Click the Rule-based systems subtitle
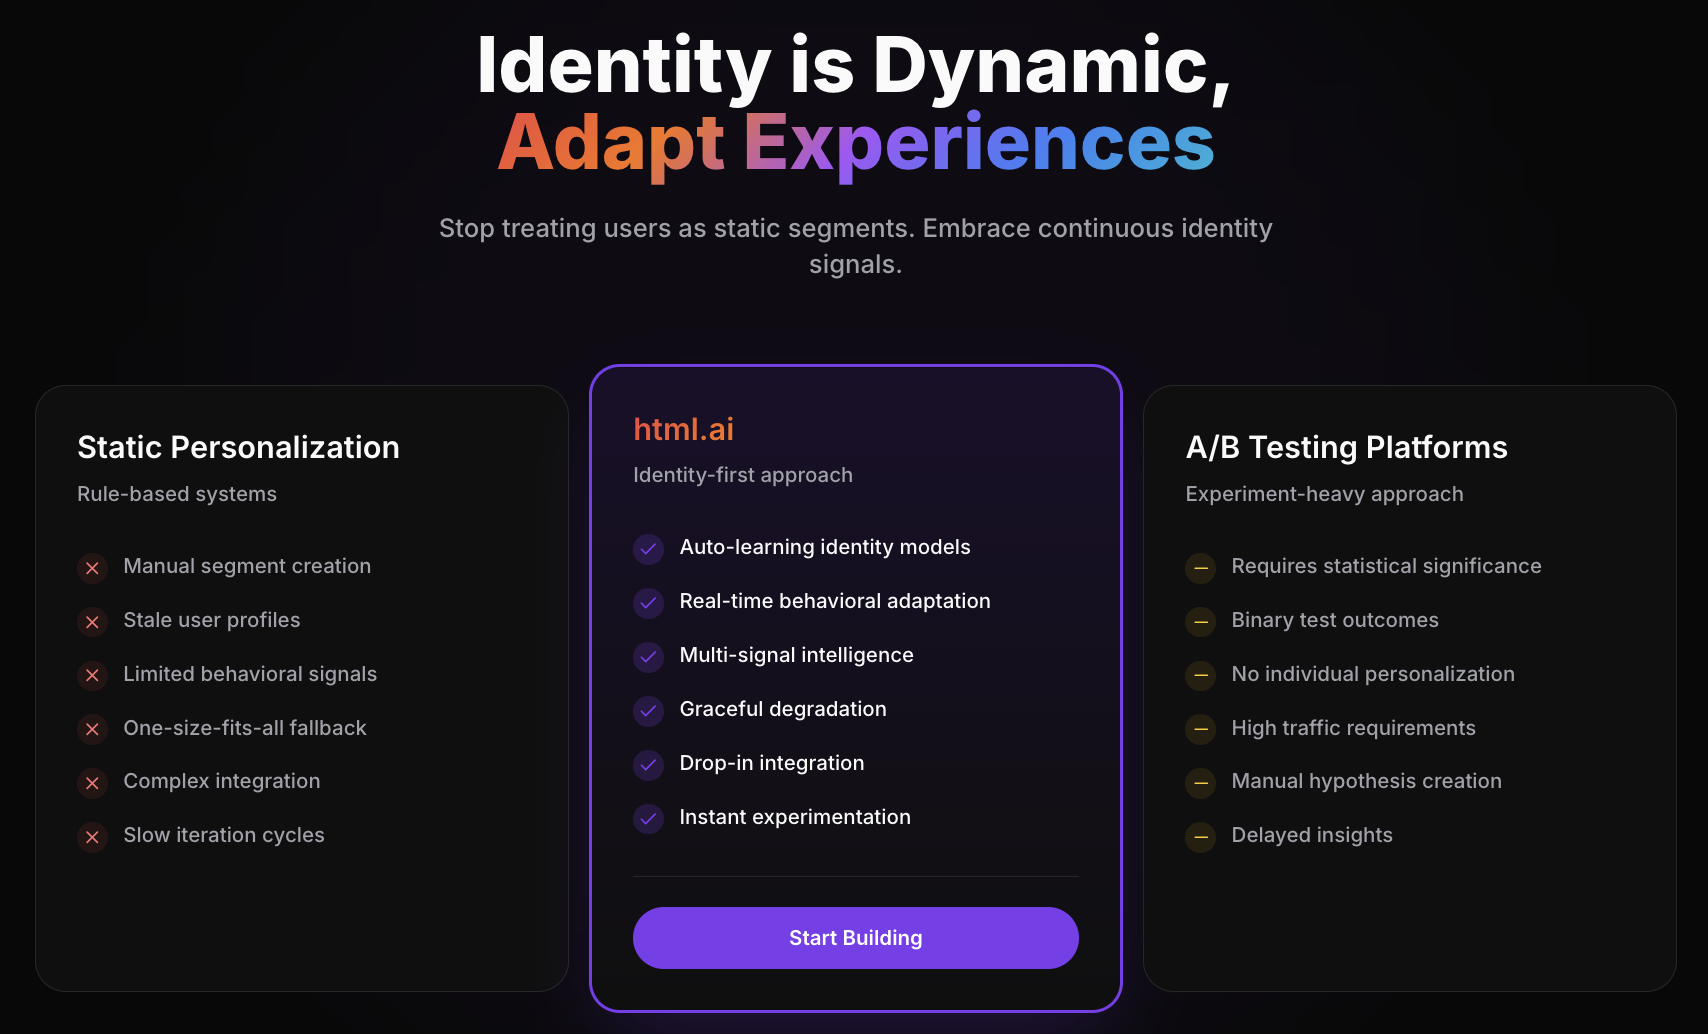The width and height of the screenshot is (1708, 1034). click(x=177, y=494)
